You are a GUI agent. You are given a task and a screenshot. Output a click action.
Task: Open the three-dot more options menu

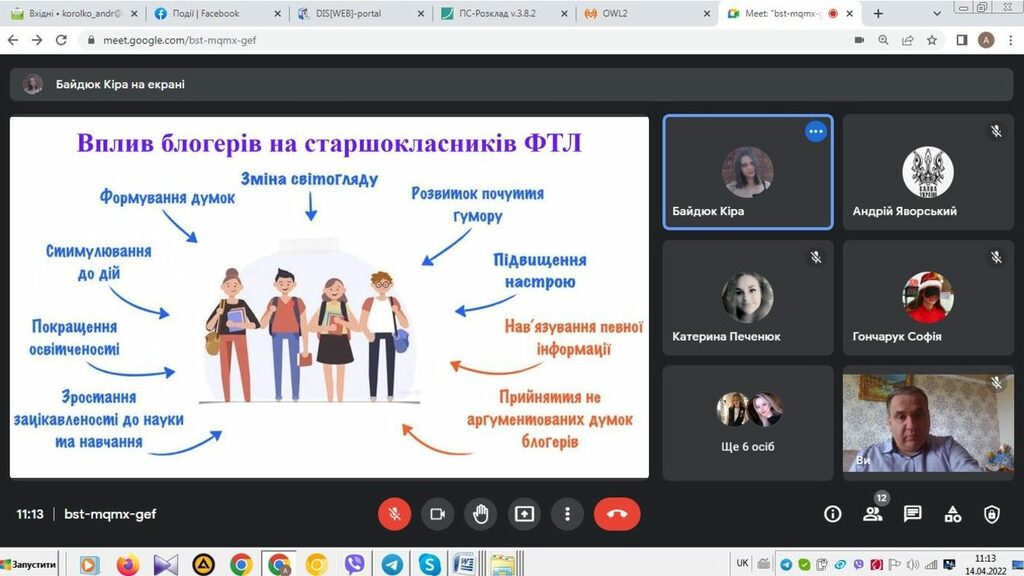pos(567,514)
